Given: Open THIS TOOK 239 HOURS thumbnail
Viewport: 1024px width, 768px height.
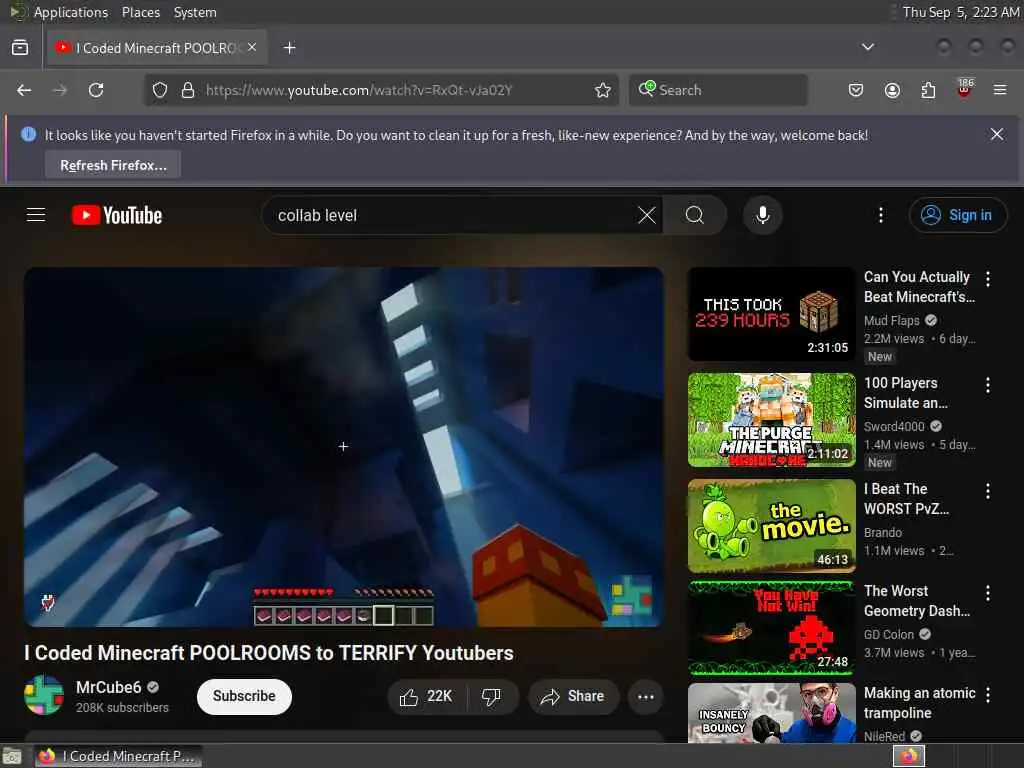Looking at the screenshot, I should pos(771,314).
